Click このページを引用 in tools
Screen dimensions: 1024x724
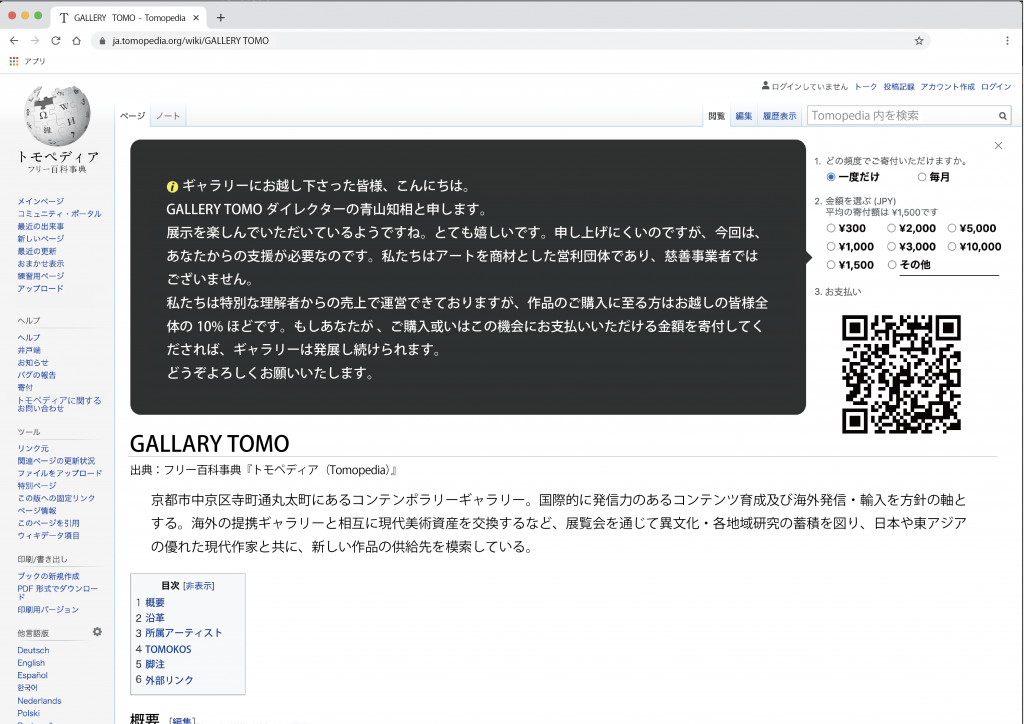48,523
